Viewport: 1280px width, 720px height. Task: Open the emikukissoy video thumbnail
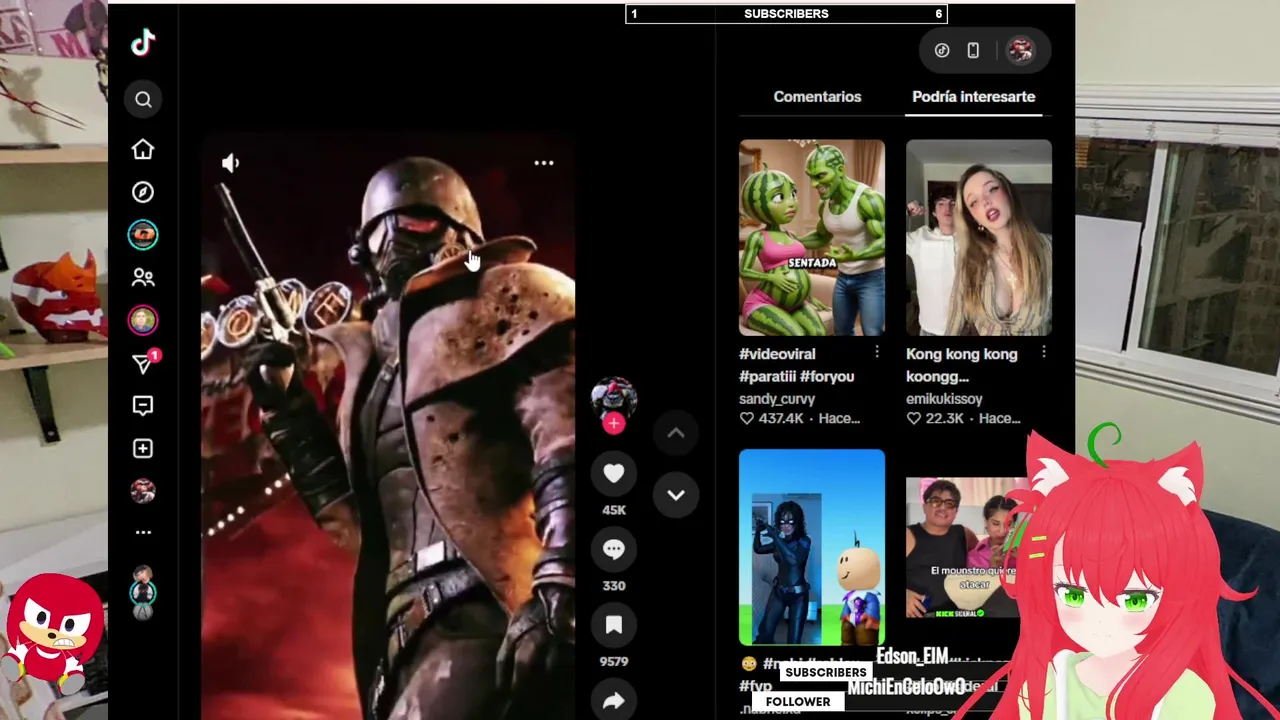(979, 237)
